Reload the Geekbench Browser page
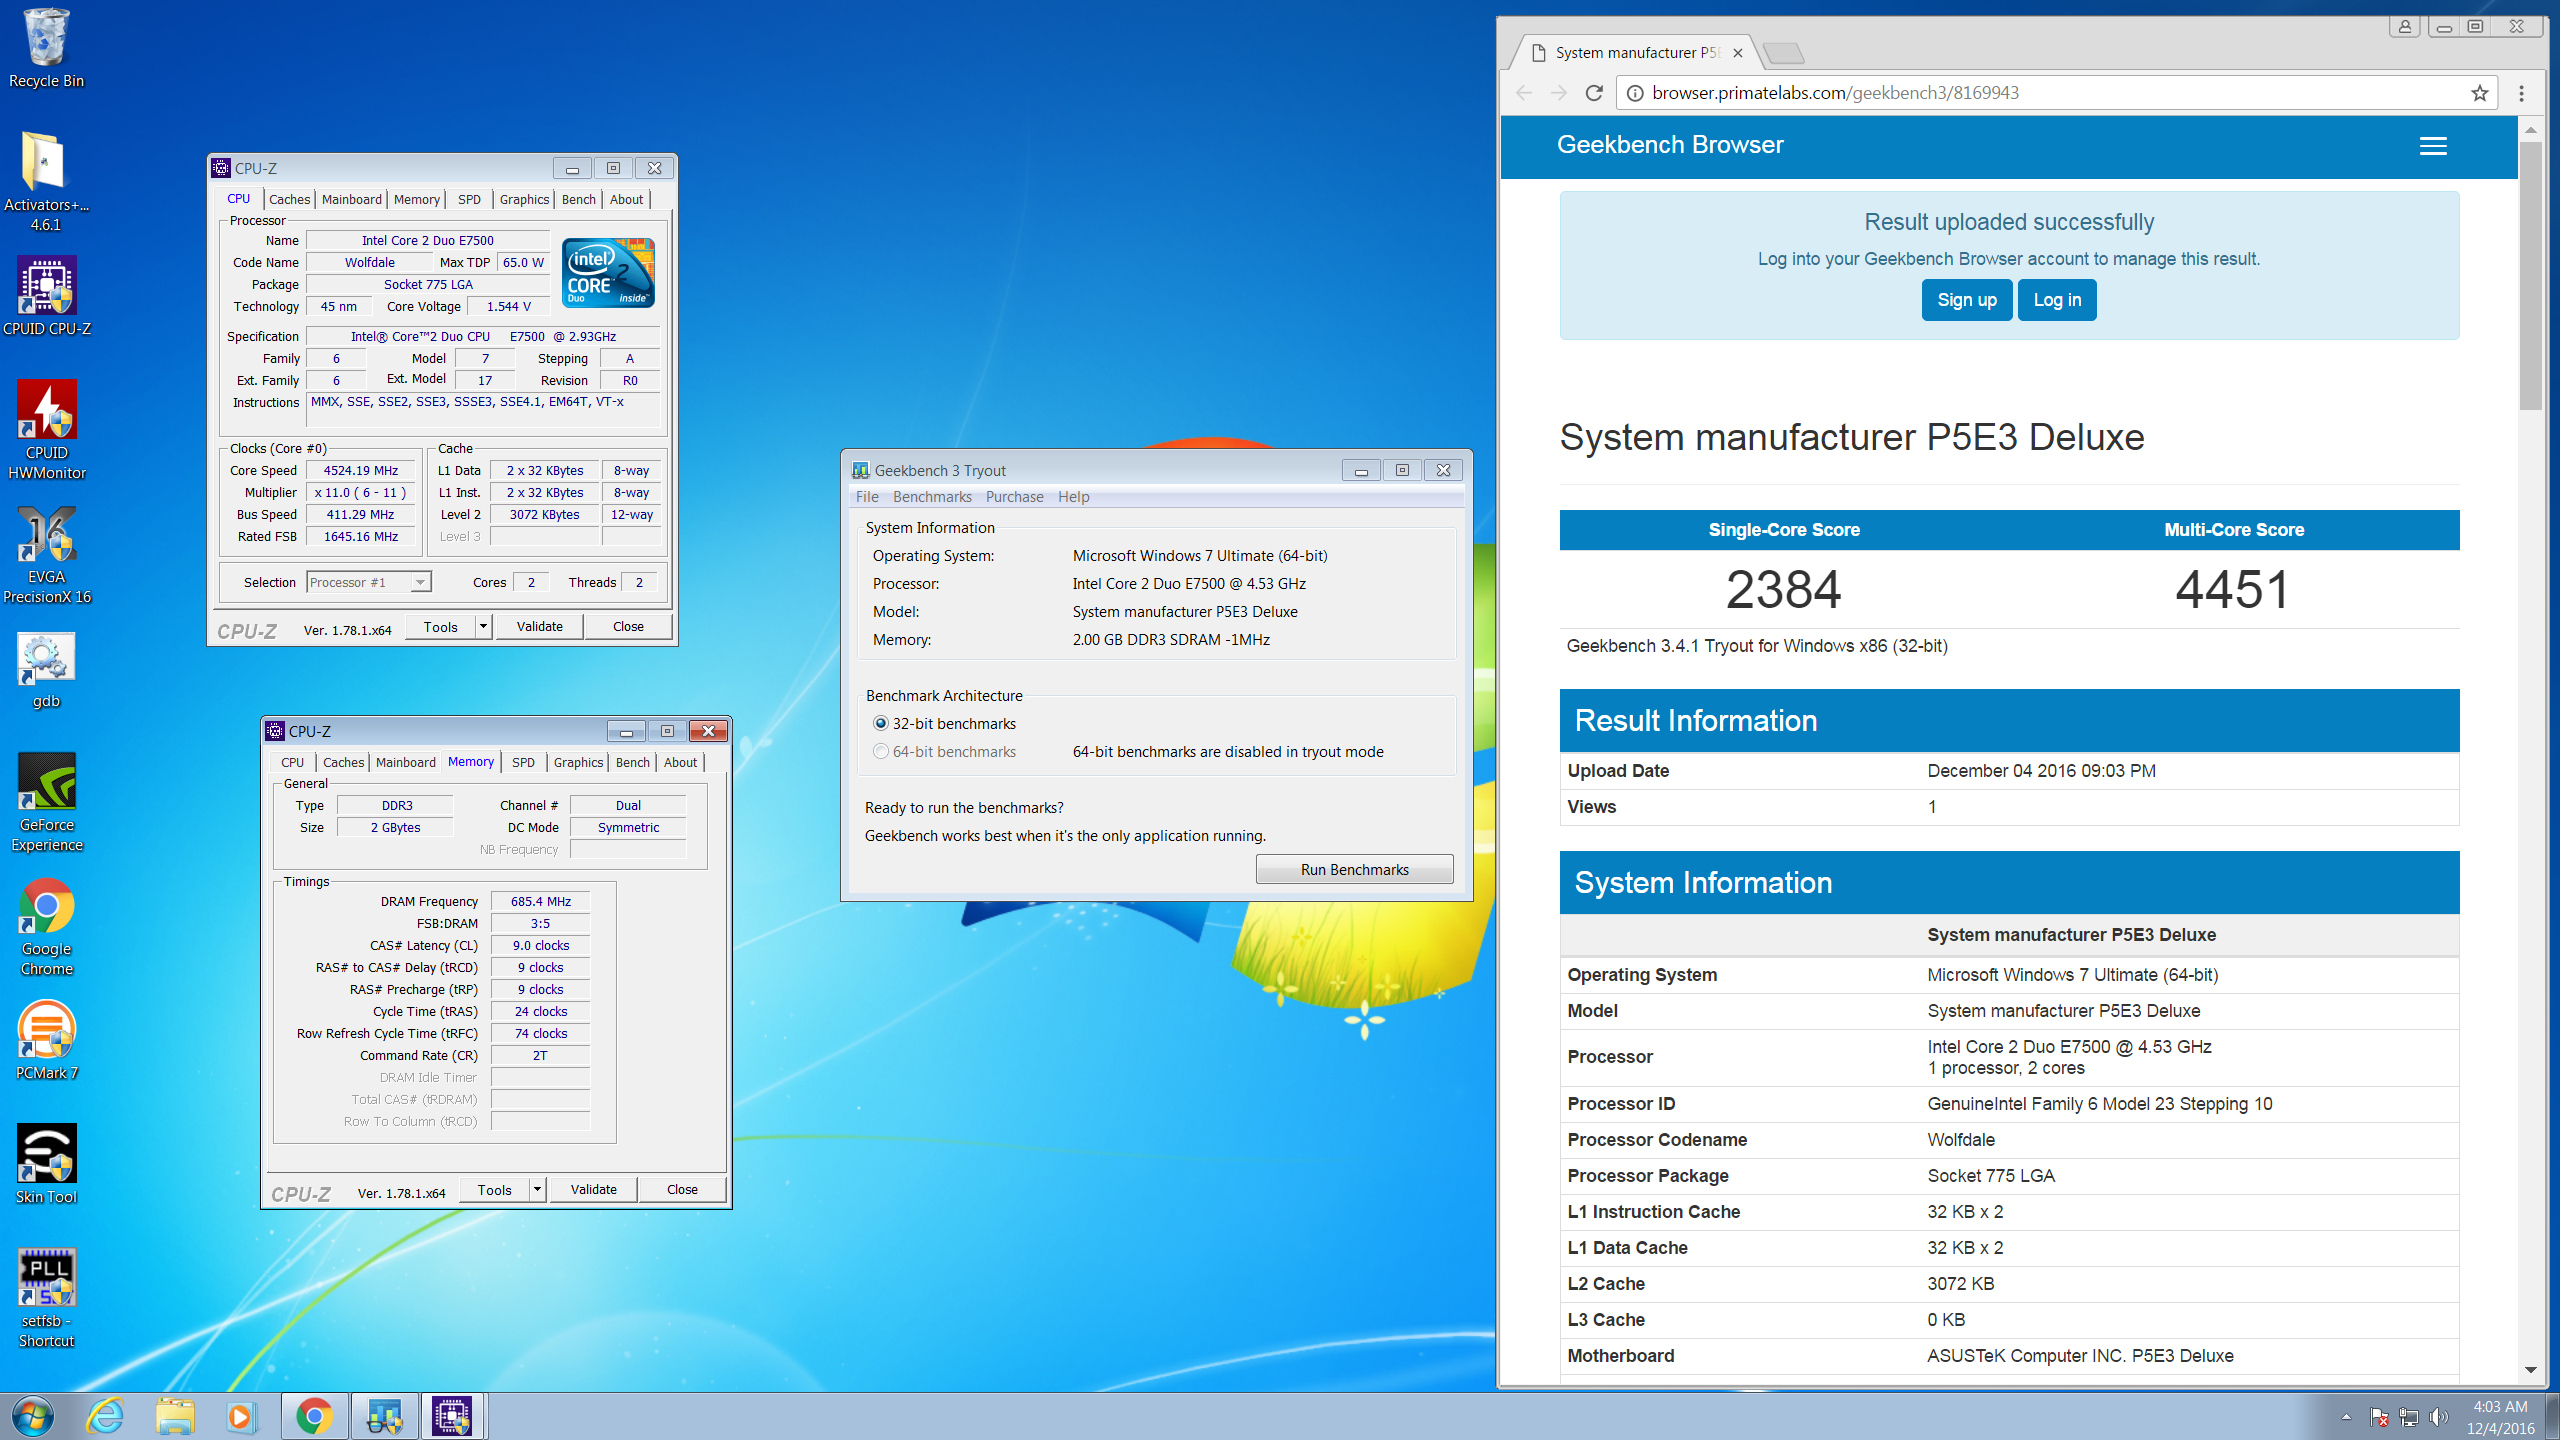2560x1440 pixels. tap(1594, 93)
